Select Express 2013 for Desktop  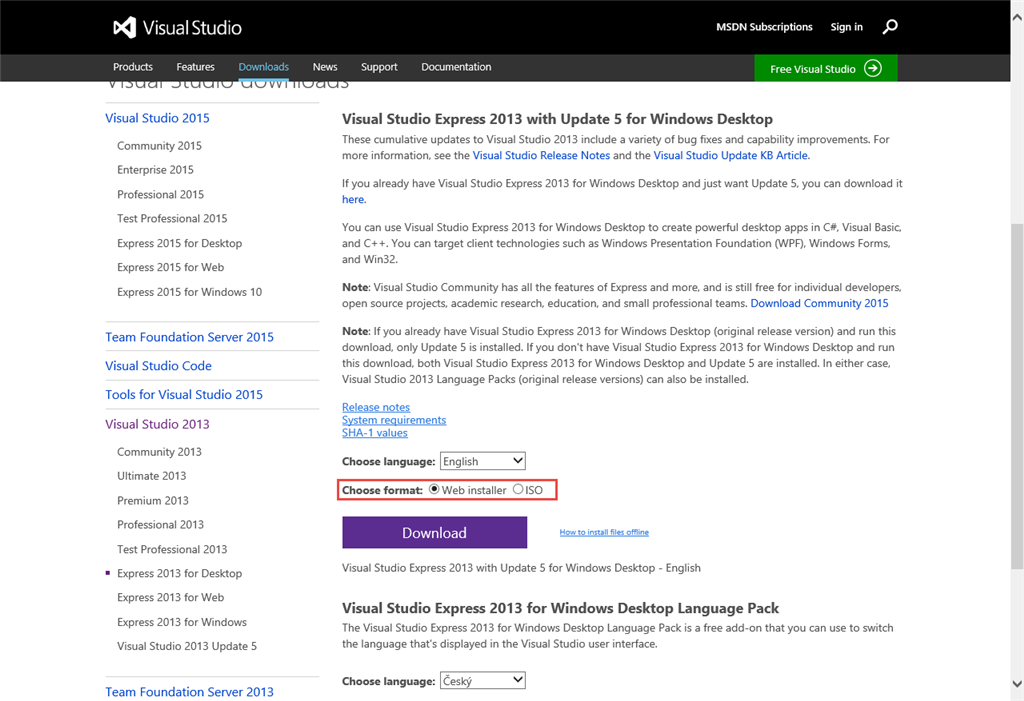click(x=180, y=574)
